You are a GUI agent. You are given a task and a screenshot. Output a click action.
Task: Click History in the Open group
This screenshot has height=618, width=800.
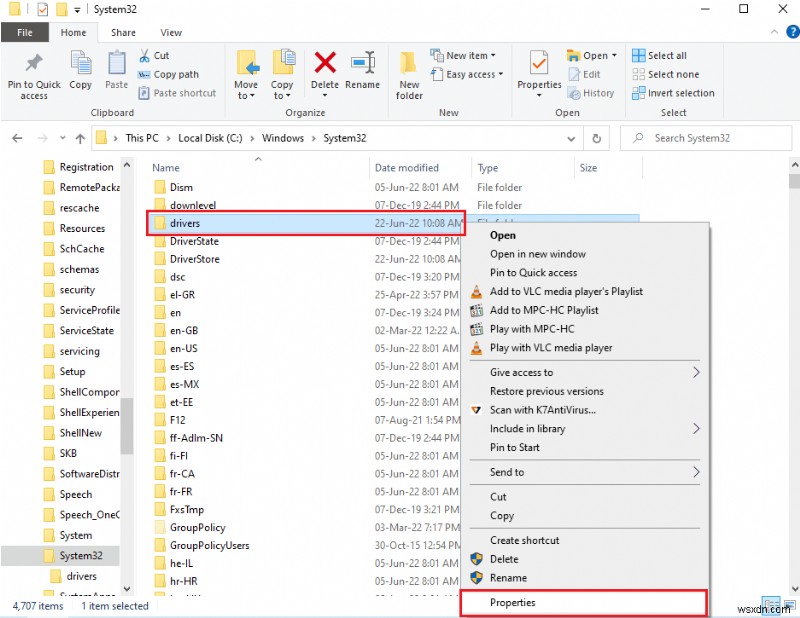click(591, 93)
